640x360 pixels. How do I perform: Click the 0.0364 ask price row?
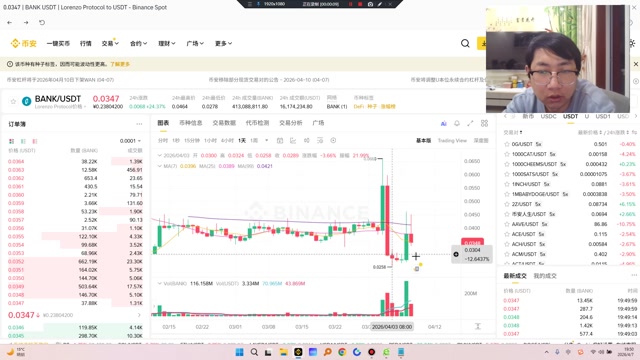[75, 162]
